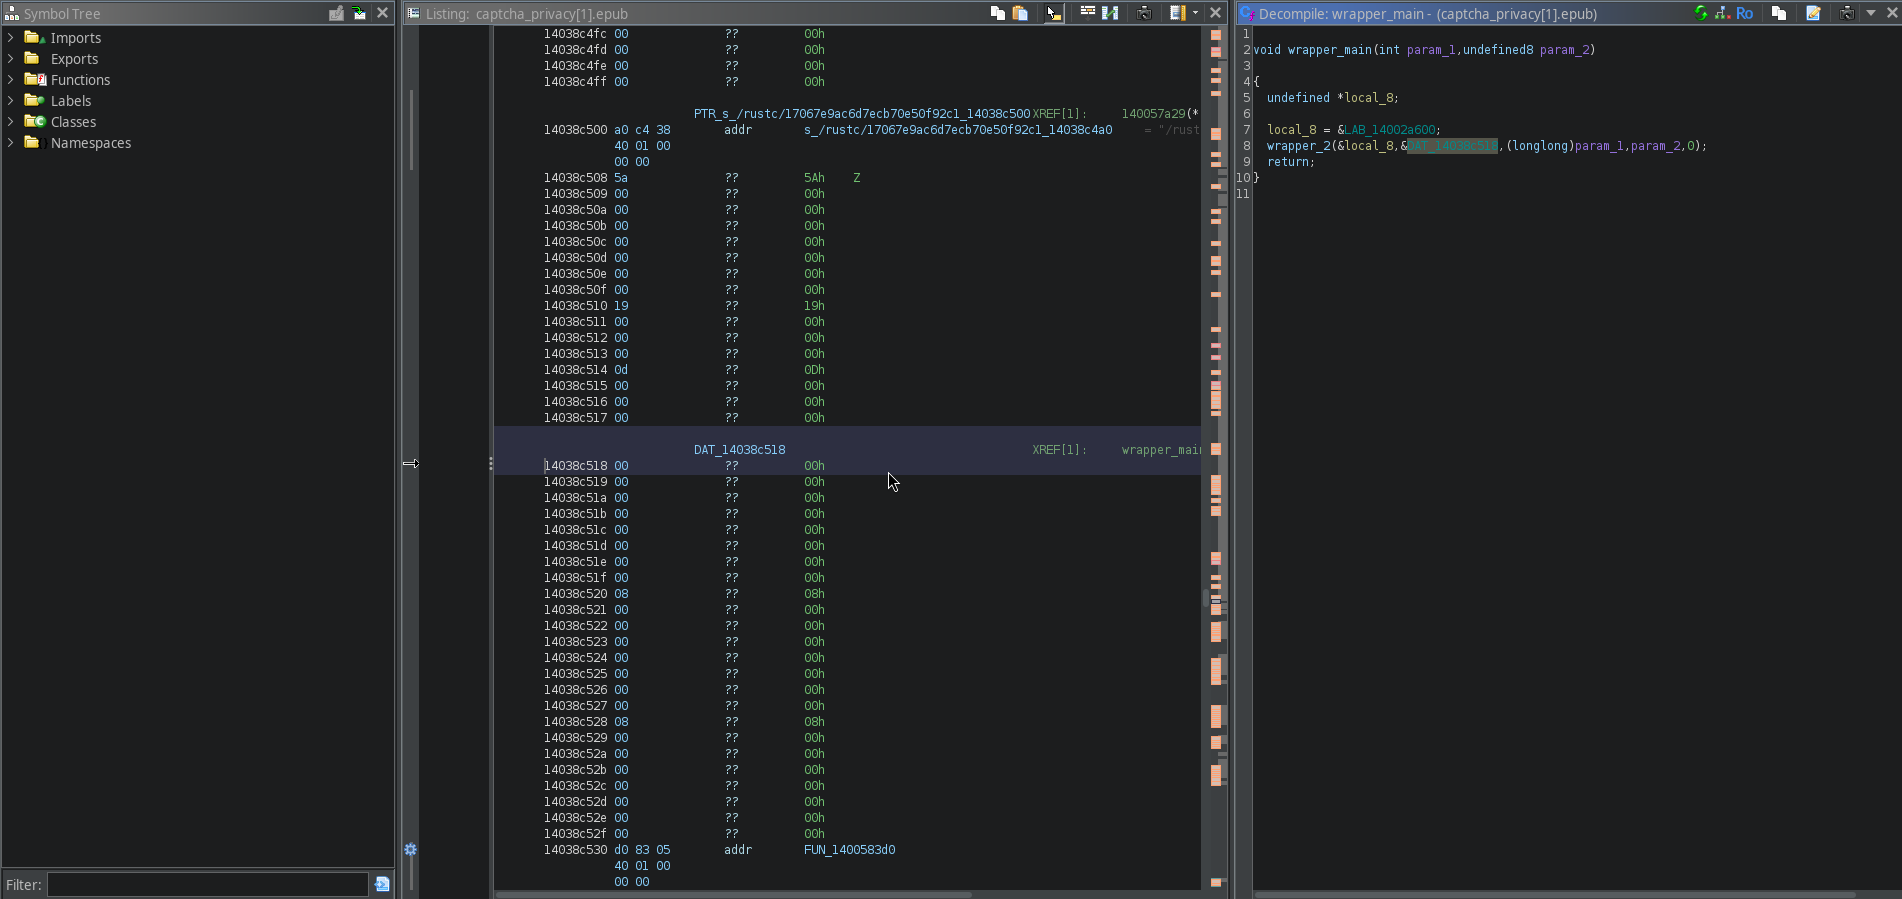
Task: Toggle Symbol Tree navigation on incoming location
Action: coord(359,13)
